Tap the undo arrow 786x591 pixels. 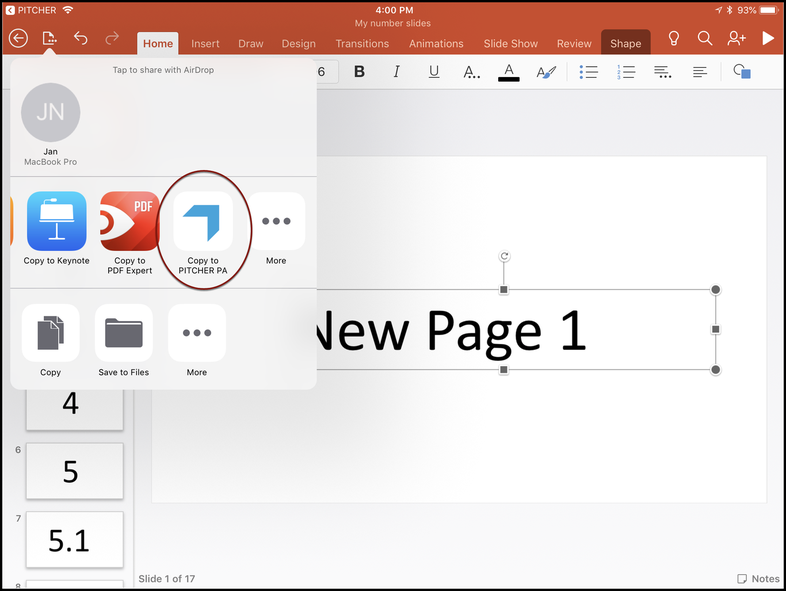81,39
